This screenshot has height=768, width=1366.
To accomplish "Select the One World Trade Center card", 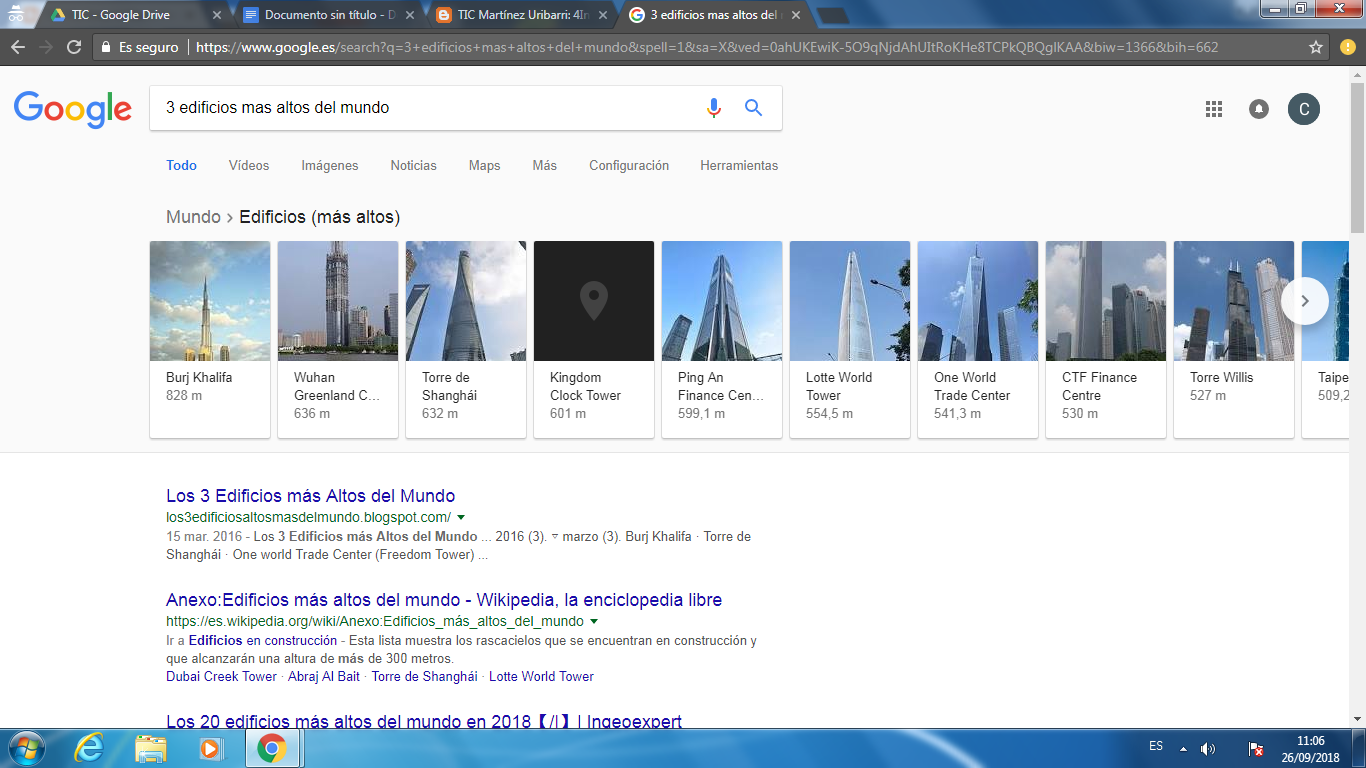I will [978, 339].
